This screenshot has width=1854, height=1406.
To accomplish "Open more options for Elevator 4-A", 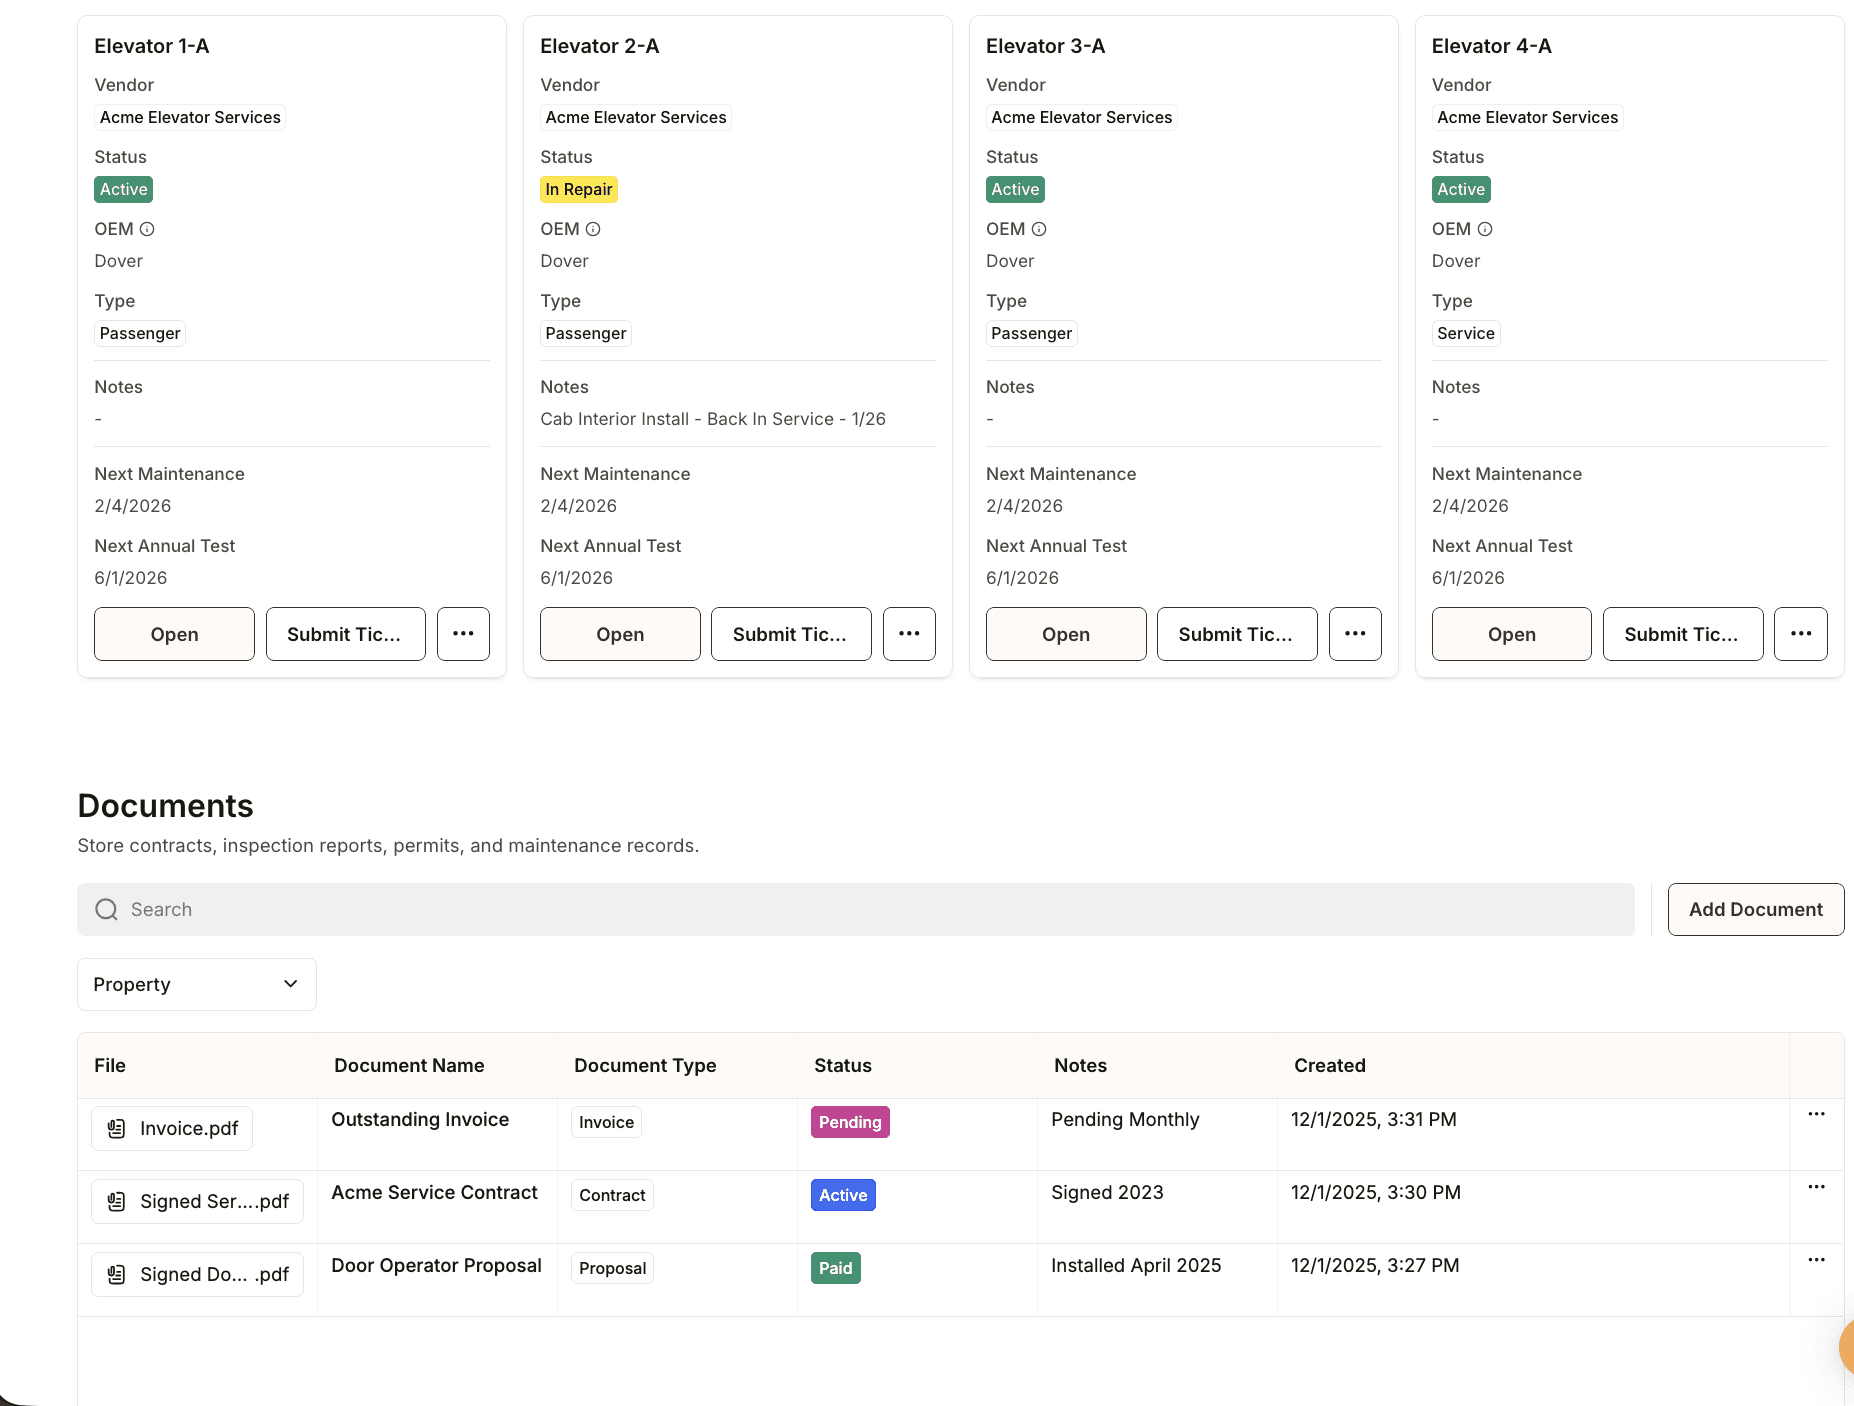I will tap(1801, 634).
